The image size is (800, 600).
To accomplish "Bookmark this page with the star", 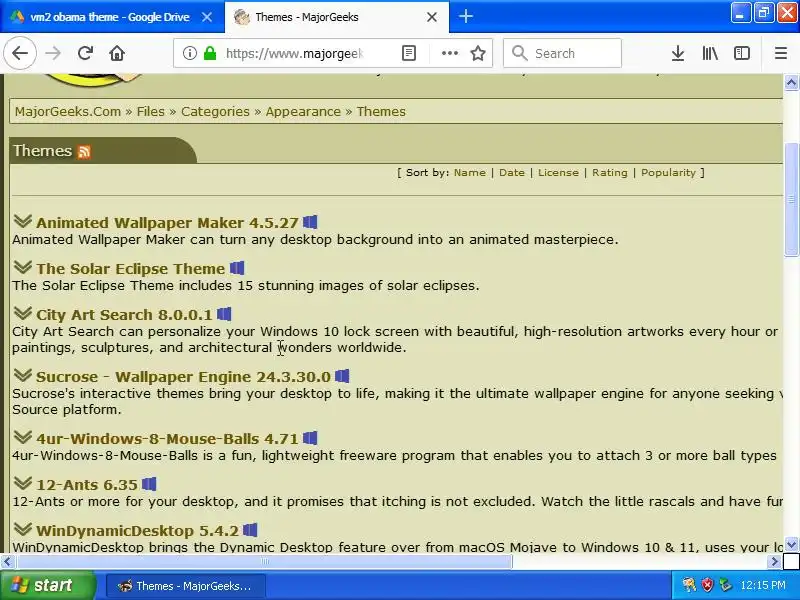I will coord(478,53).
